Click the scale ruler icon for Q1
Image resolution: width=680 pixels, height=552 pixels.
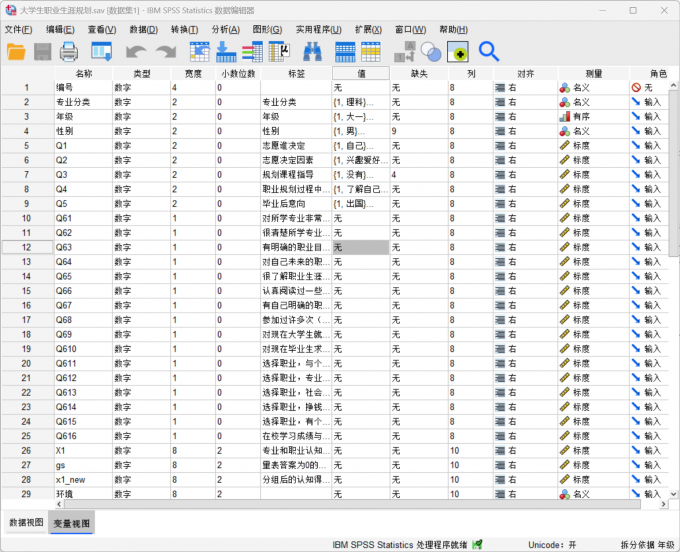(x=565, y=146)
